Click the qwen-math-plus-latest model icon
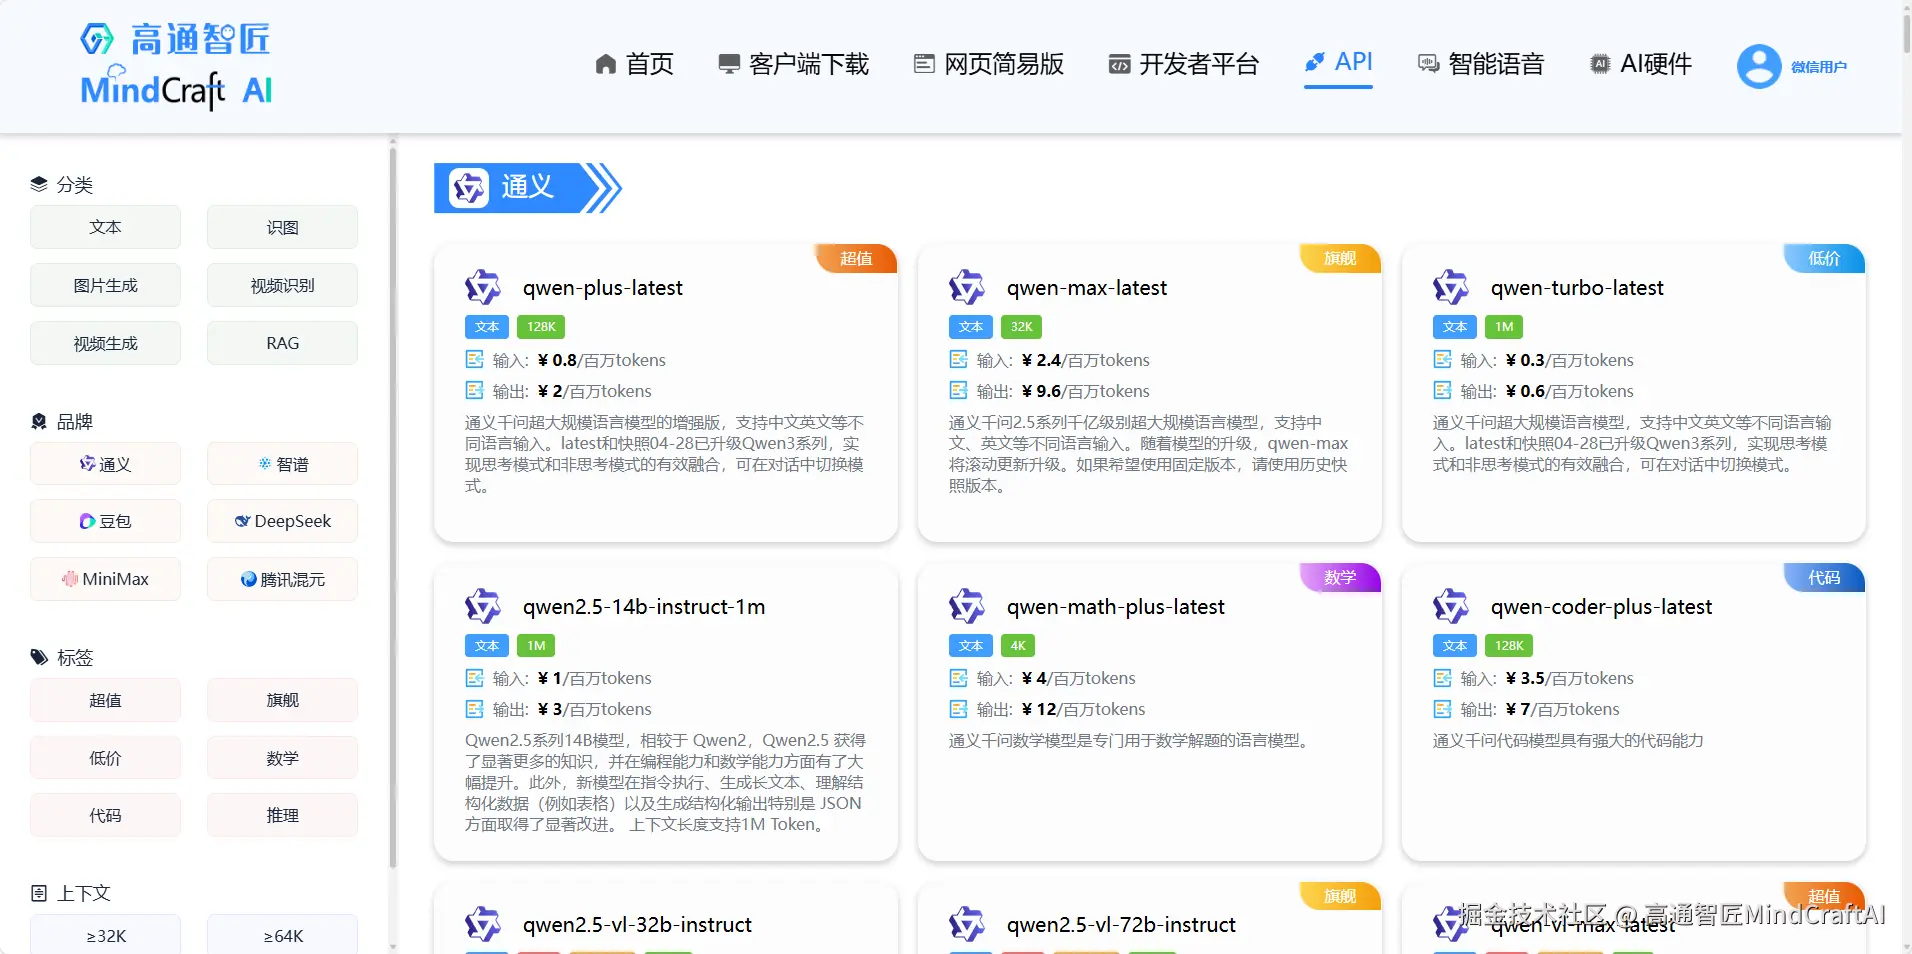Screen dimensions: 1912x954 click(967, 607)
